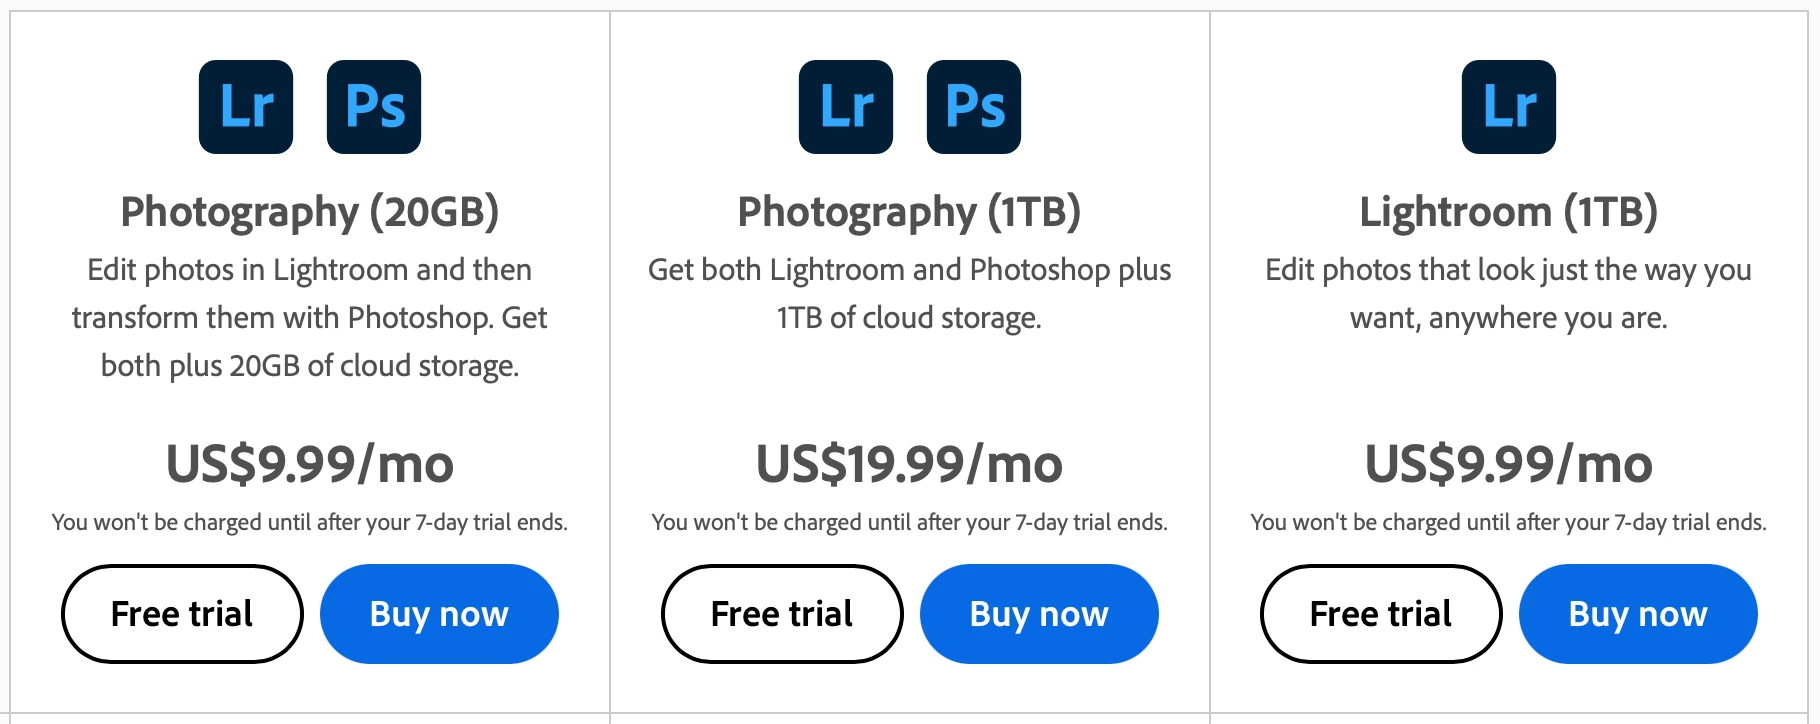Buy now the Lightroom (1TB) plan
The width and height of the screenshot is (1820, 724).
pyautogui.click(x=1638, y=614)
